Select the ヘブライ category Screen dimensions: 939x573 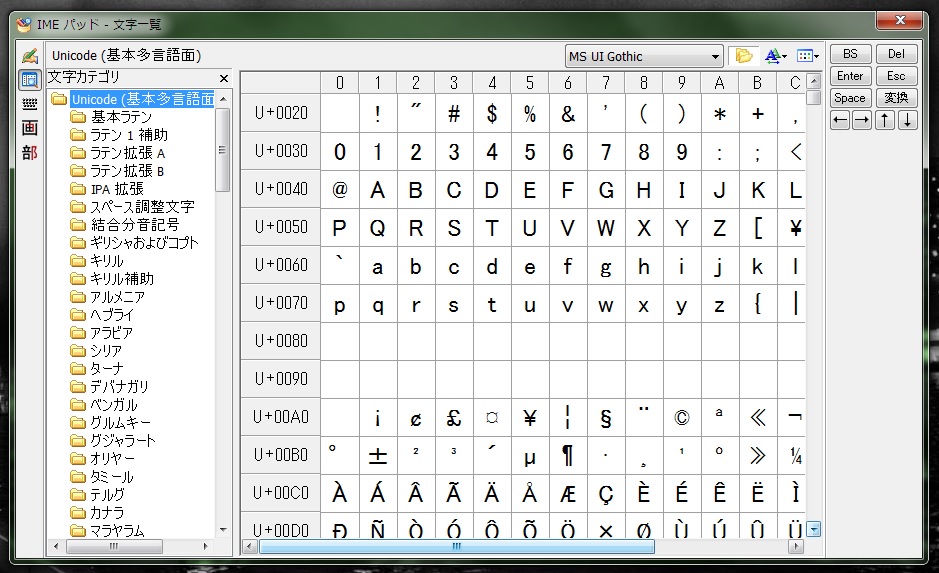(x=111, y=314)
